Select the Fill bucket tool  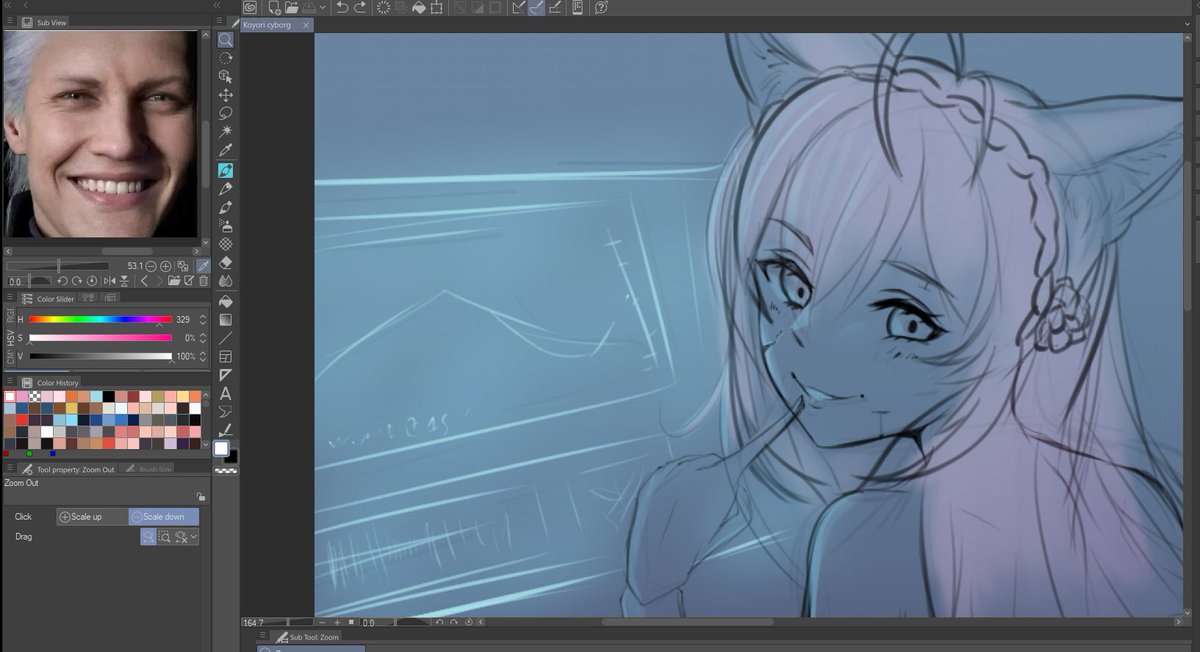click(x=226, y=301)
